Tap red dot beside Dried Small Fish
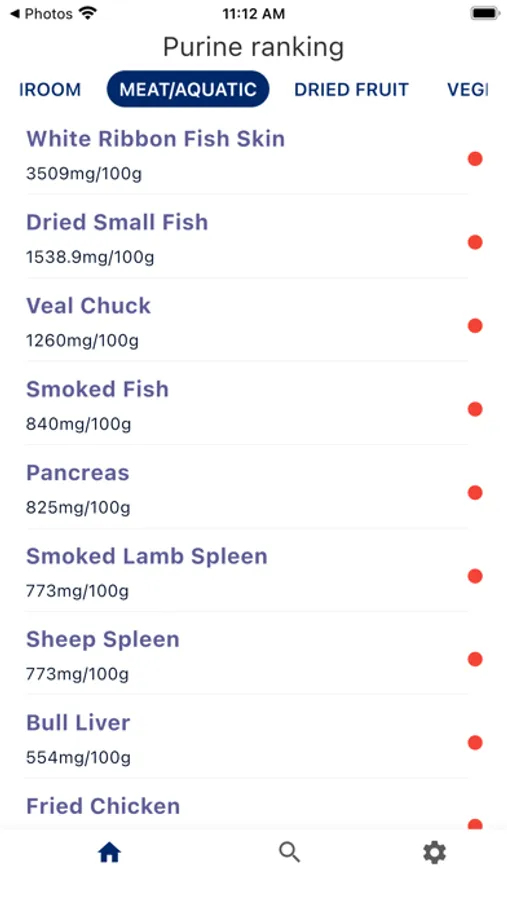 (475, 242)
